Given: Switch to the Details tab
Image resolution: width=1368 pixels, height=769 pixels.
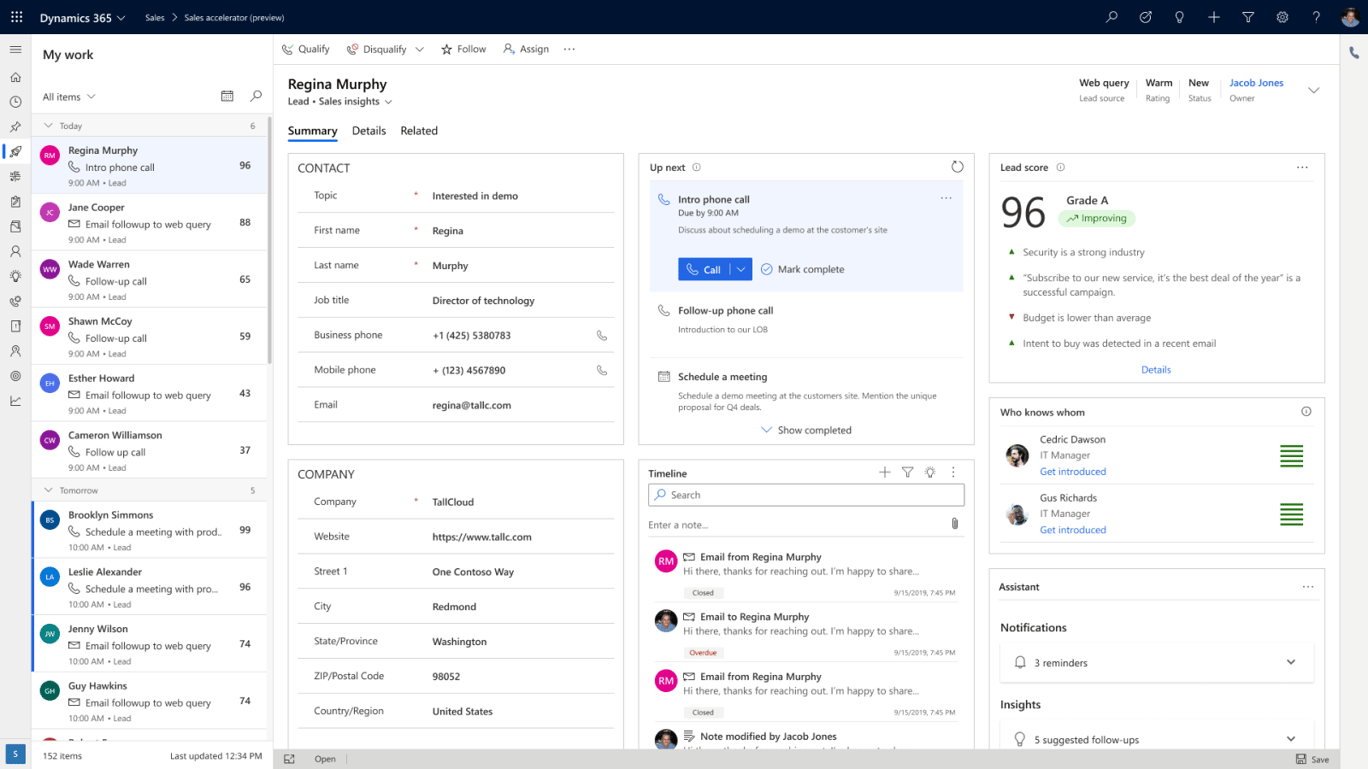Looking at the screenshot, I should click(x=369, y=131).
